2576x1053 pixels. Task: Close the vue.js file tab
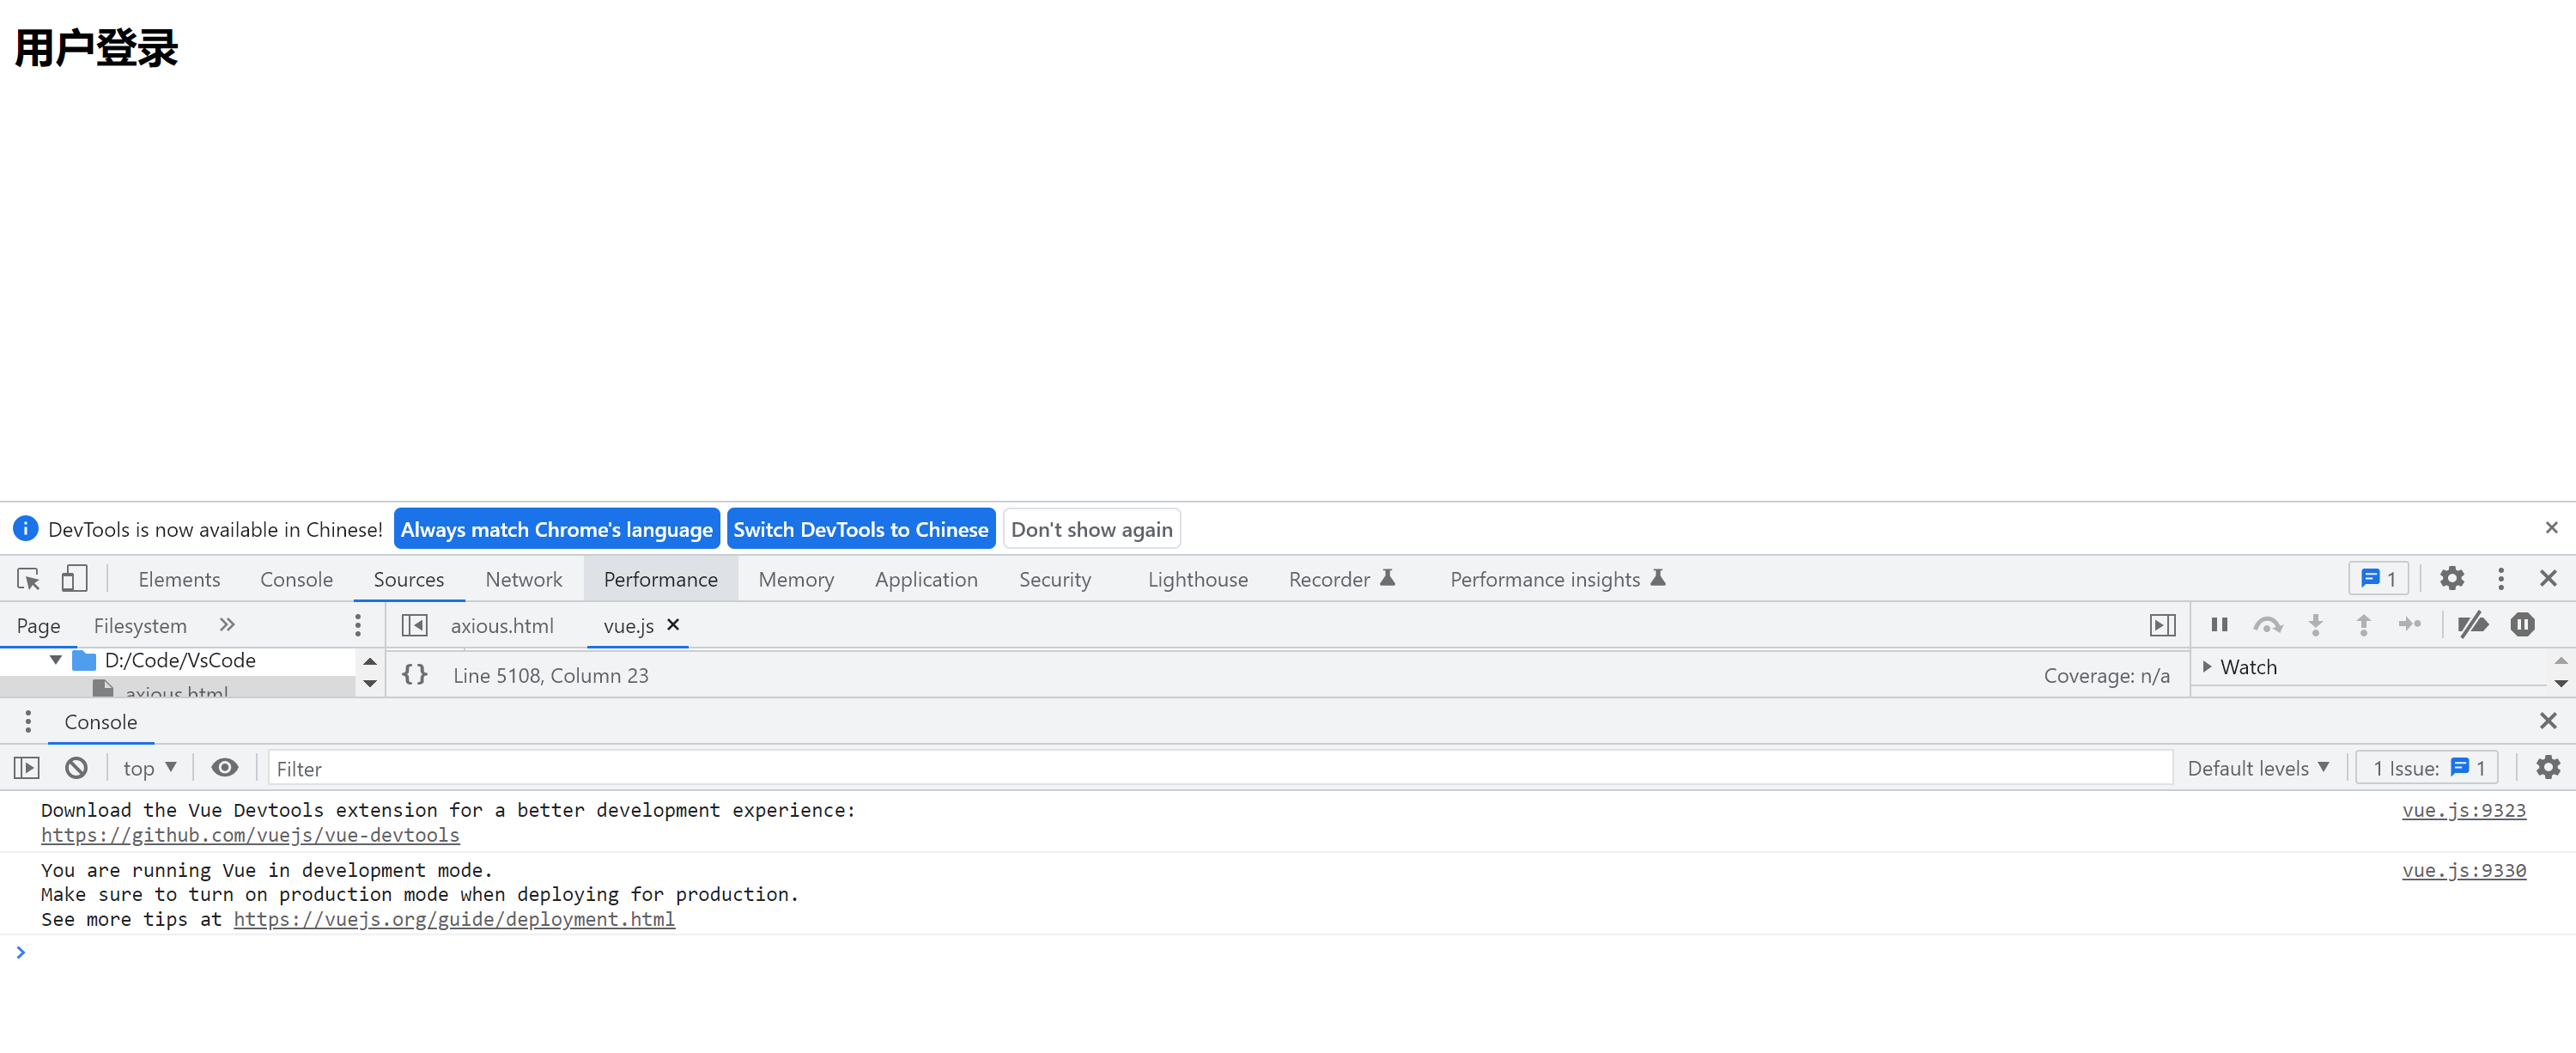tap(673, 624)
